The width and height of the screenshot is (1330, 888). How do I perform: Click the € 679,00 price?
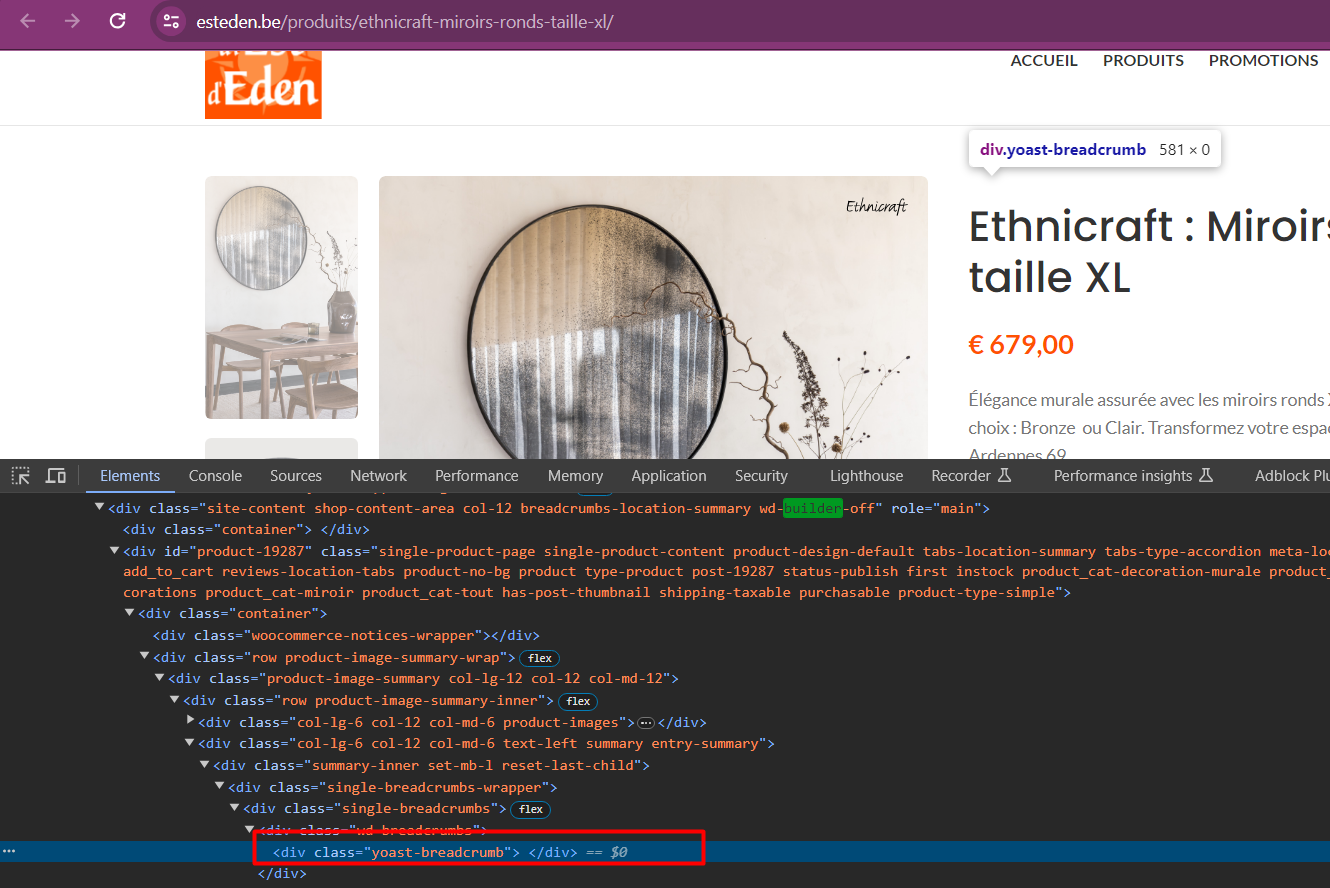tap(1021, 345)
